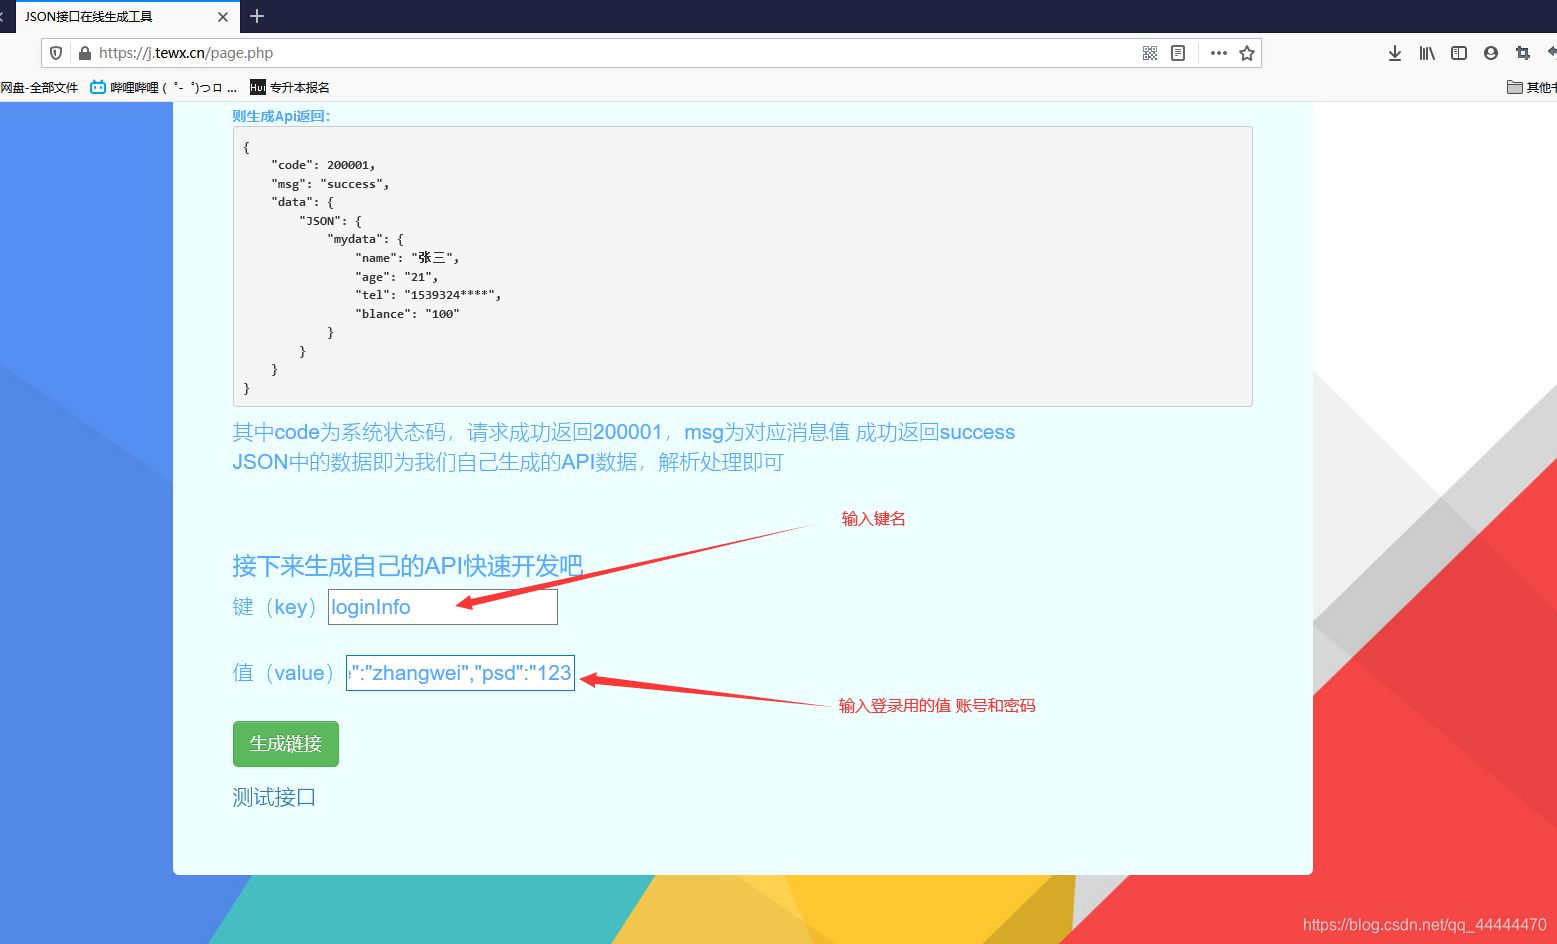This screenshot has width=1557, height=944.
Task: Click the screenshot crop icon in the toolbar
Action: [x=1523, y=53]
